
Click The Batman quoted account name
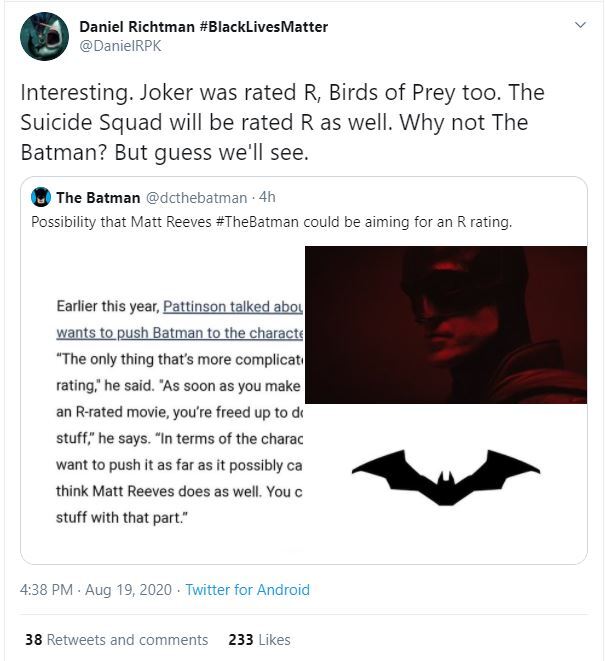99,197
